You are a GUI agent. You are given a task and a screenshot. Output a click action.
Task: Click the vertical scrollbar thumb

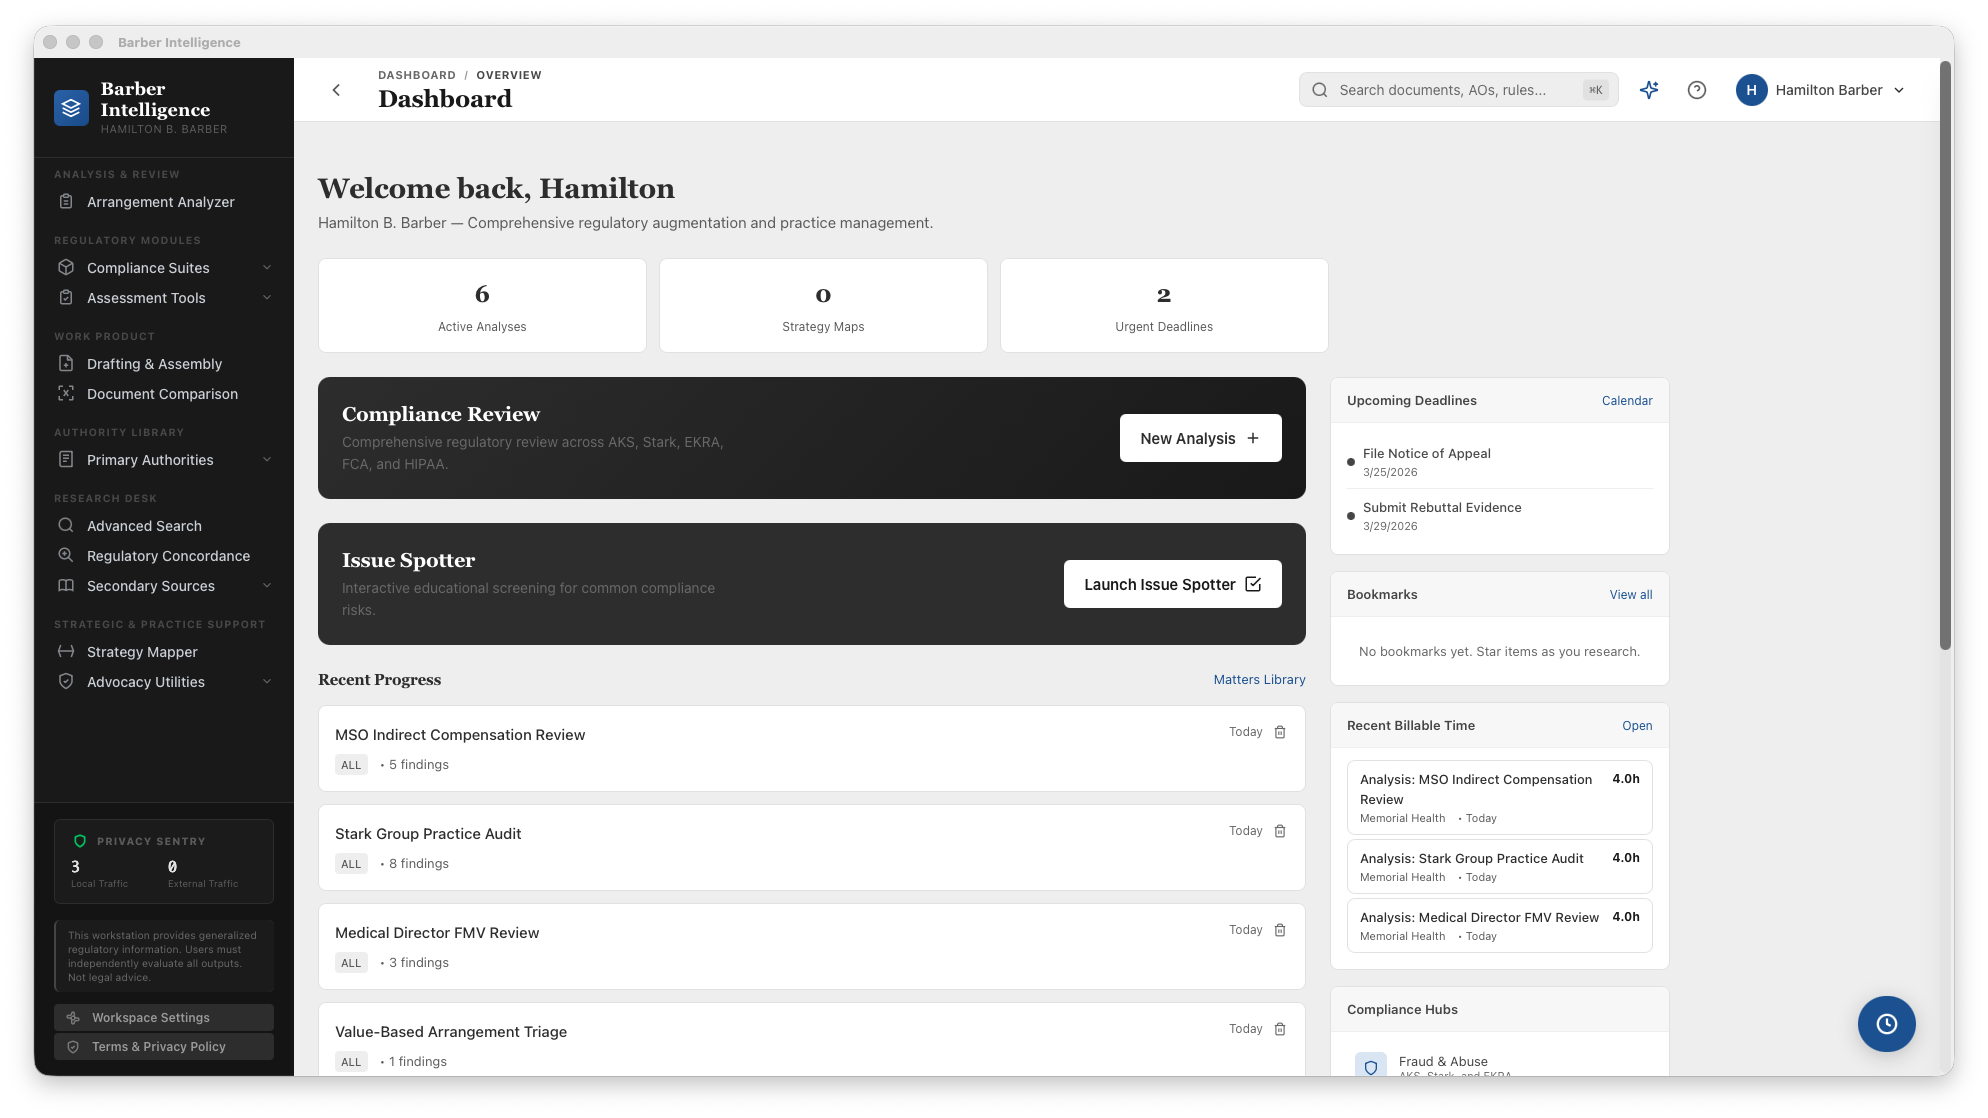(1946, 355)
